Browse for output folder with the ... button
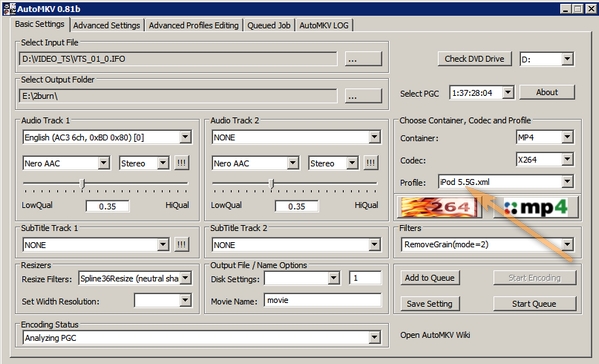Screen dimensions: 599x364 [x=363, y=96]
